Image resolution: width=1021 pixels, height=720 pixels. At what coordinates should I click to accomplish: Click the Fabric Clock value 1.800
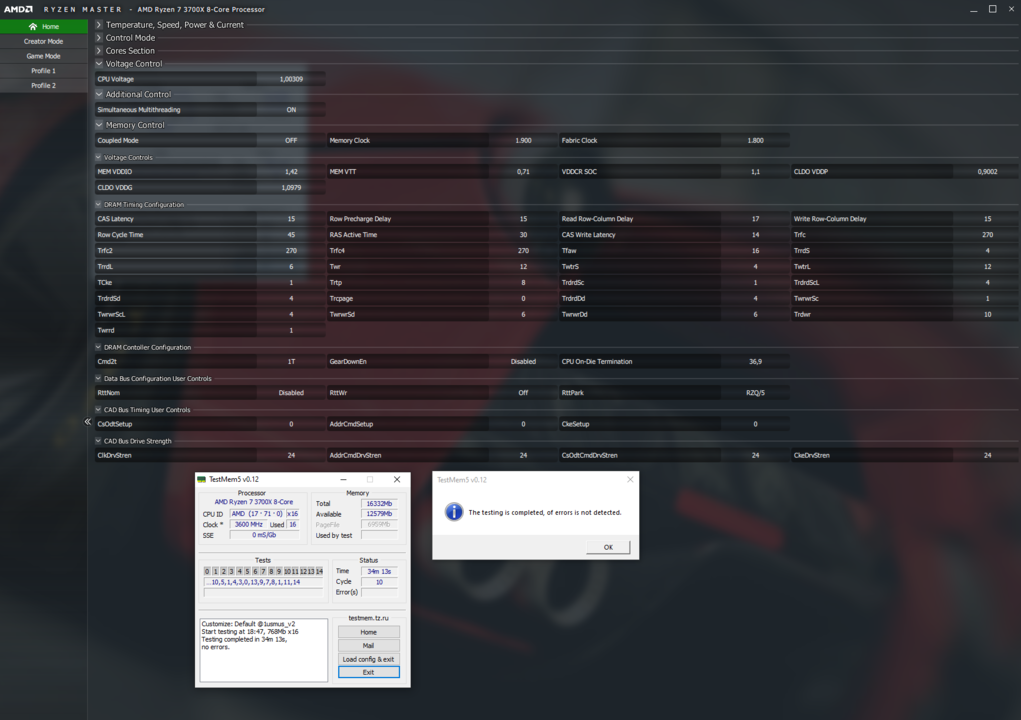click(755, 141)
